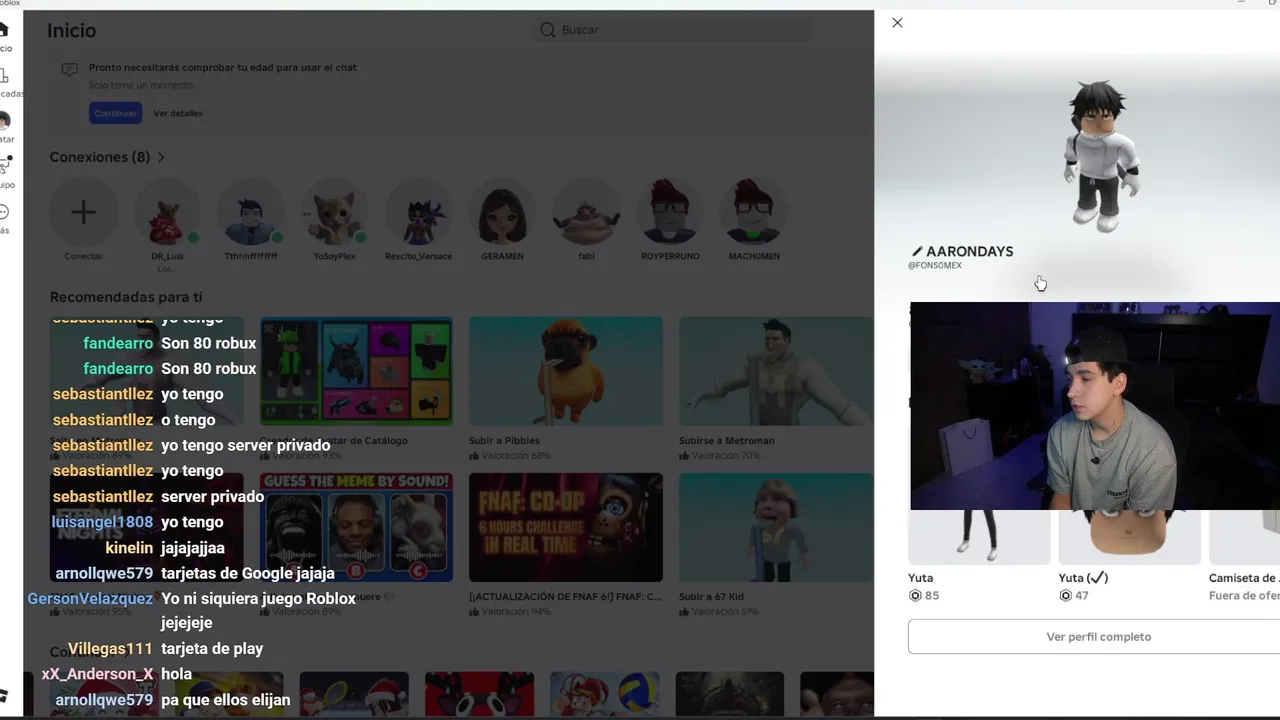Open GERAMEN connection avatar
The width and height of the screenshot is (1280, 720).
(x=502, y=212)
